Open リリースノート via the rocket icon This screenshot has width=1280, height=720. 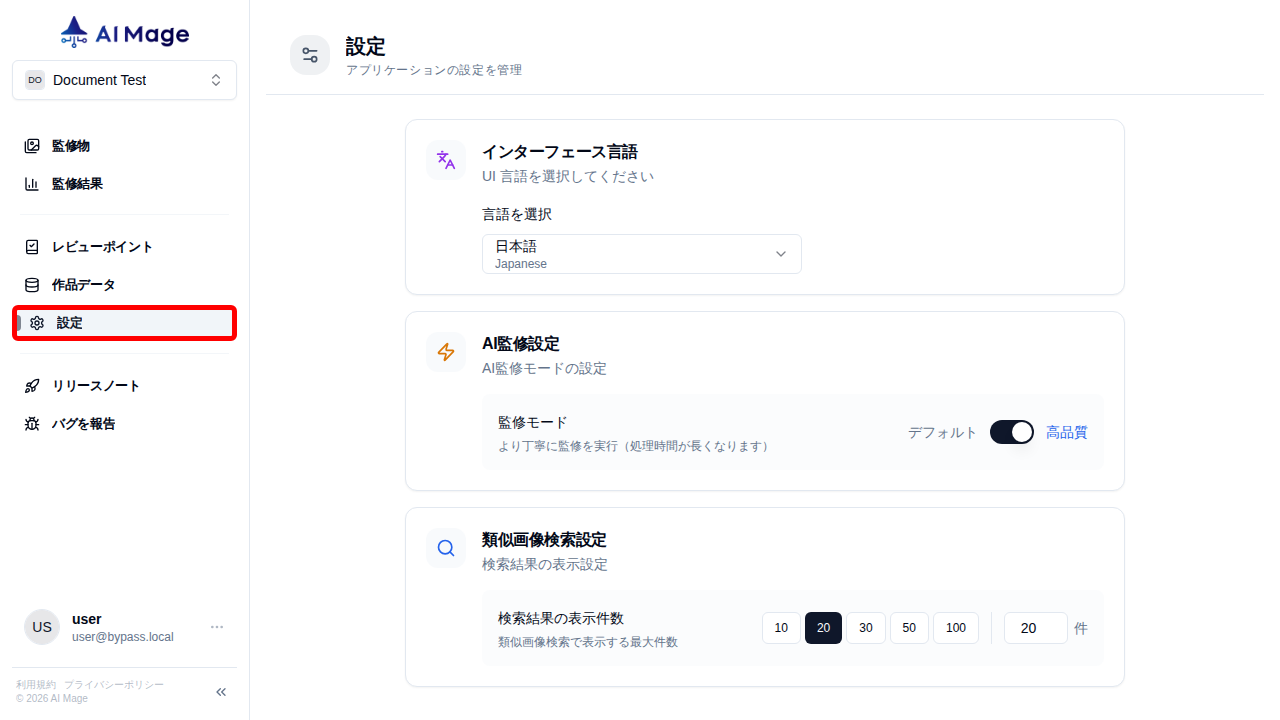click(x=31, y=385)
